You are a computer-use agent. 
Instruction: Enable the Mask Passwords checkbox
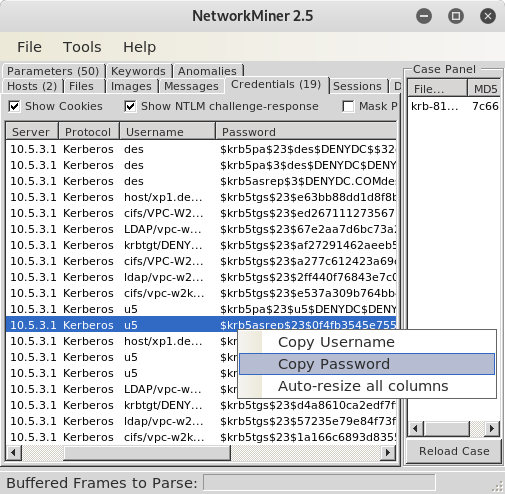tap(348, 106)
